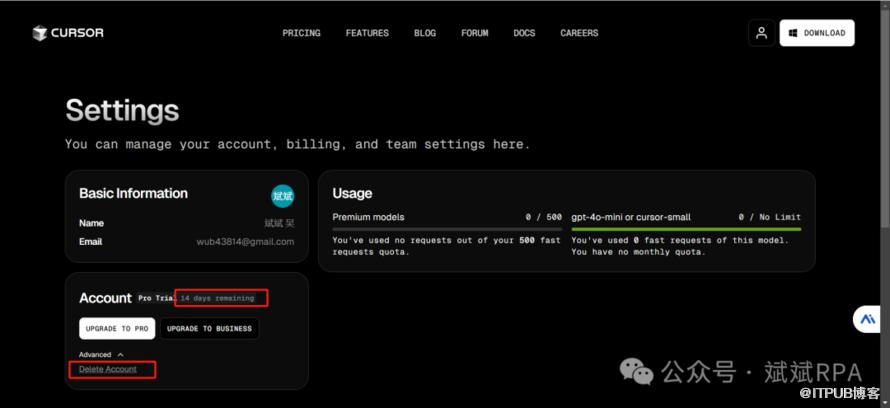The image size is (890, 408).
Task: Click Upgrade to Pro button
Action: [x=117, y=328]
